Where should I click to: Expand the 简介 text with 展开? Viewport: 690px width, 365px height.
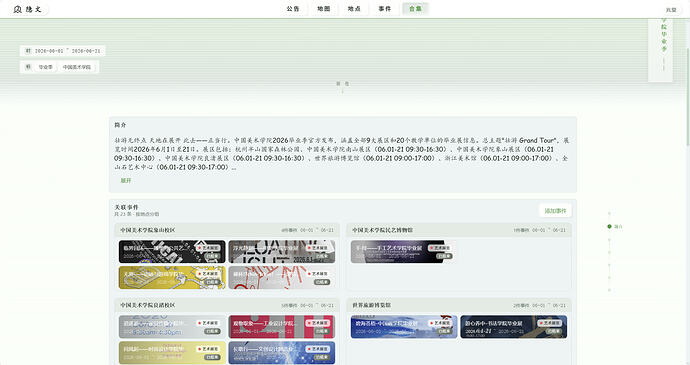pyautogui.click(x=126, y=181)
